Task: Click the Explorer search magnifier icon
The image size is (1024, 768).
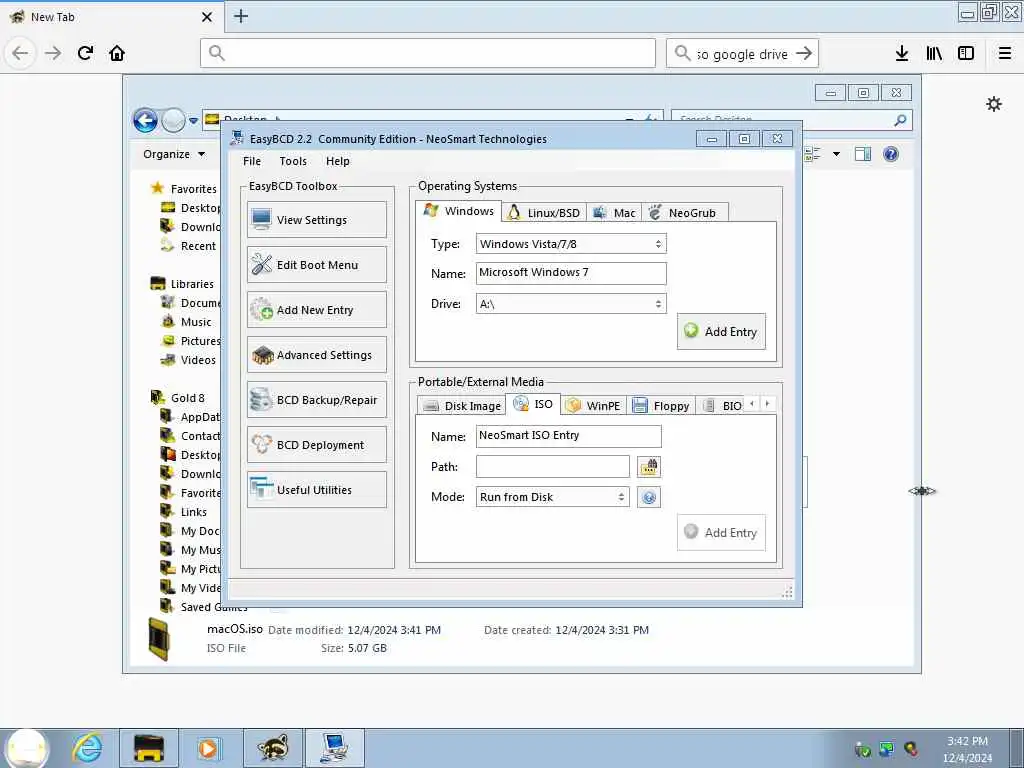Action: [x=901, y=120]
